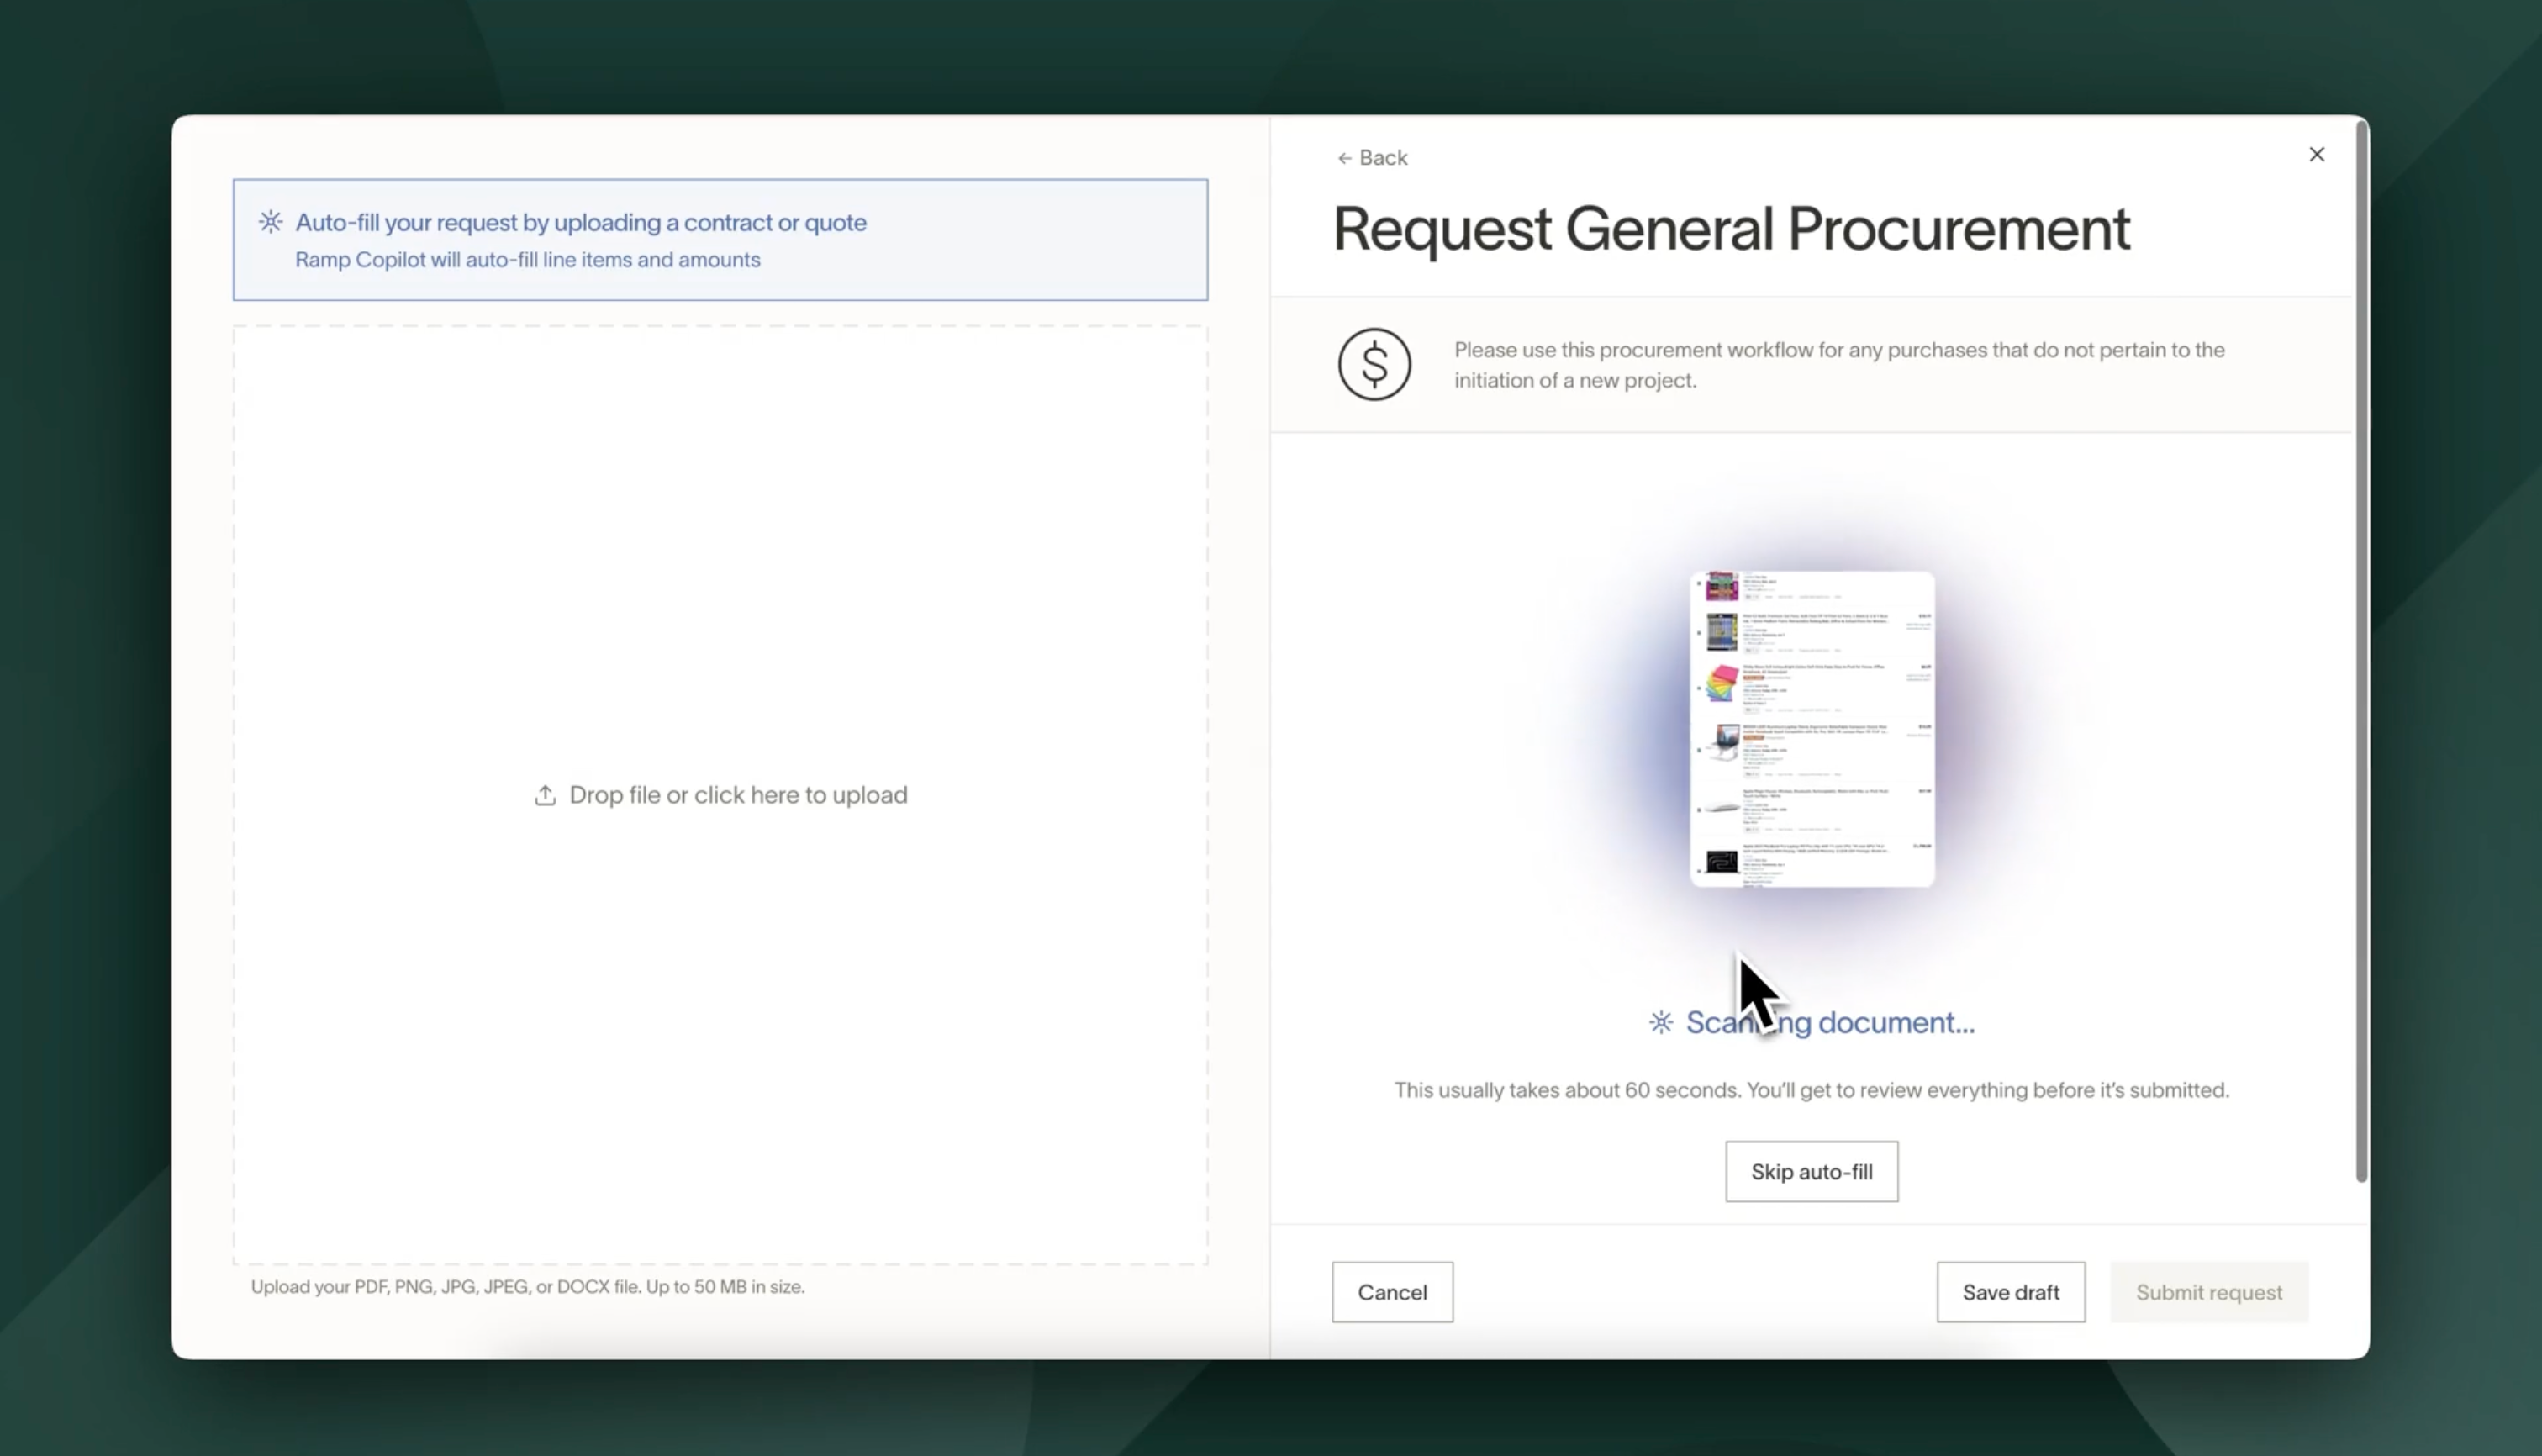Click the sparkle icon beside Scanning document
Viewport: 2542px width, 1456px height.
[1661, 1022]
